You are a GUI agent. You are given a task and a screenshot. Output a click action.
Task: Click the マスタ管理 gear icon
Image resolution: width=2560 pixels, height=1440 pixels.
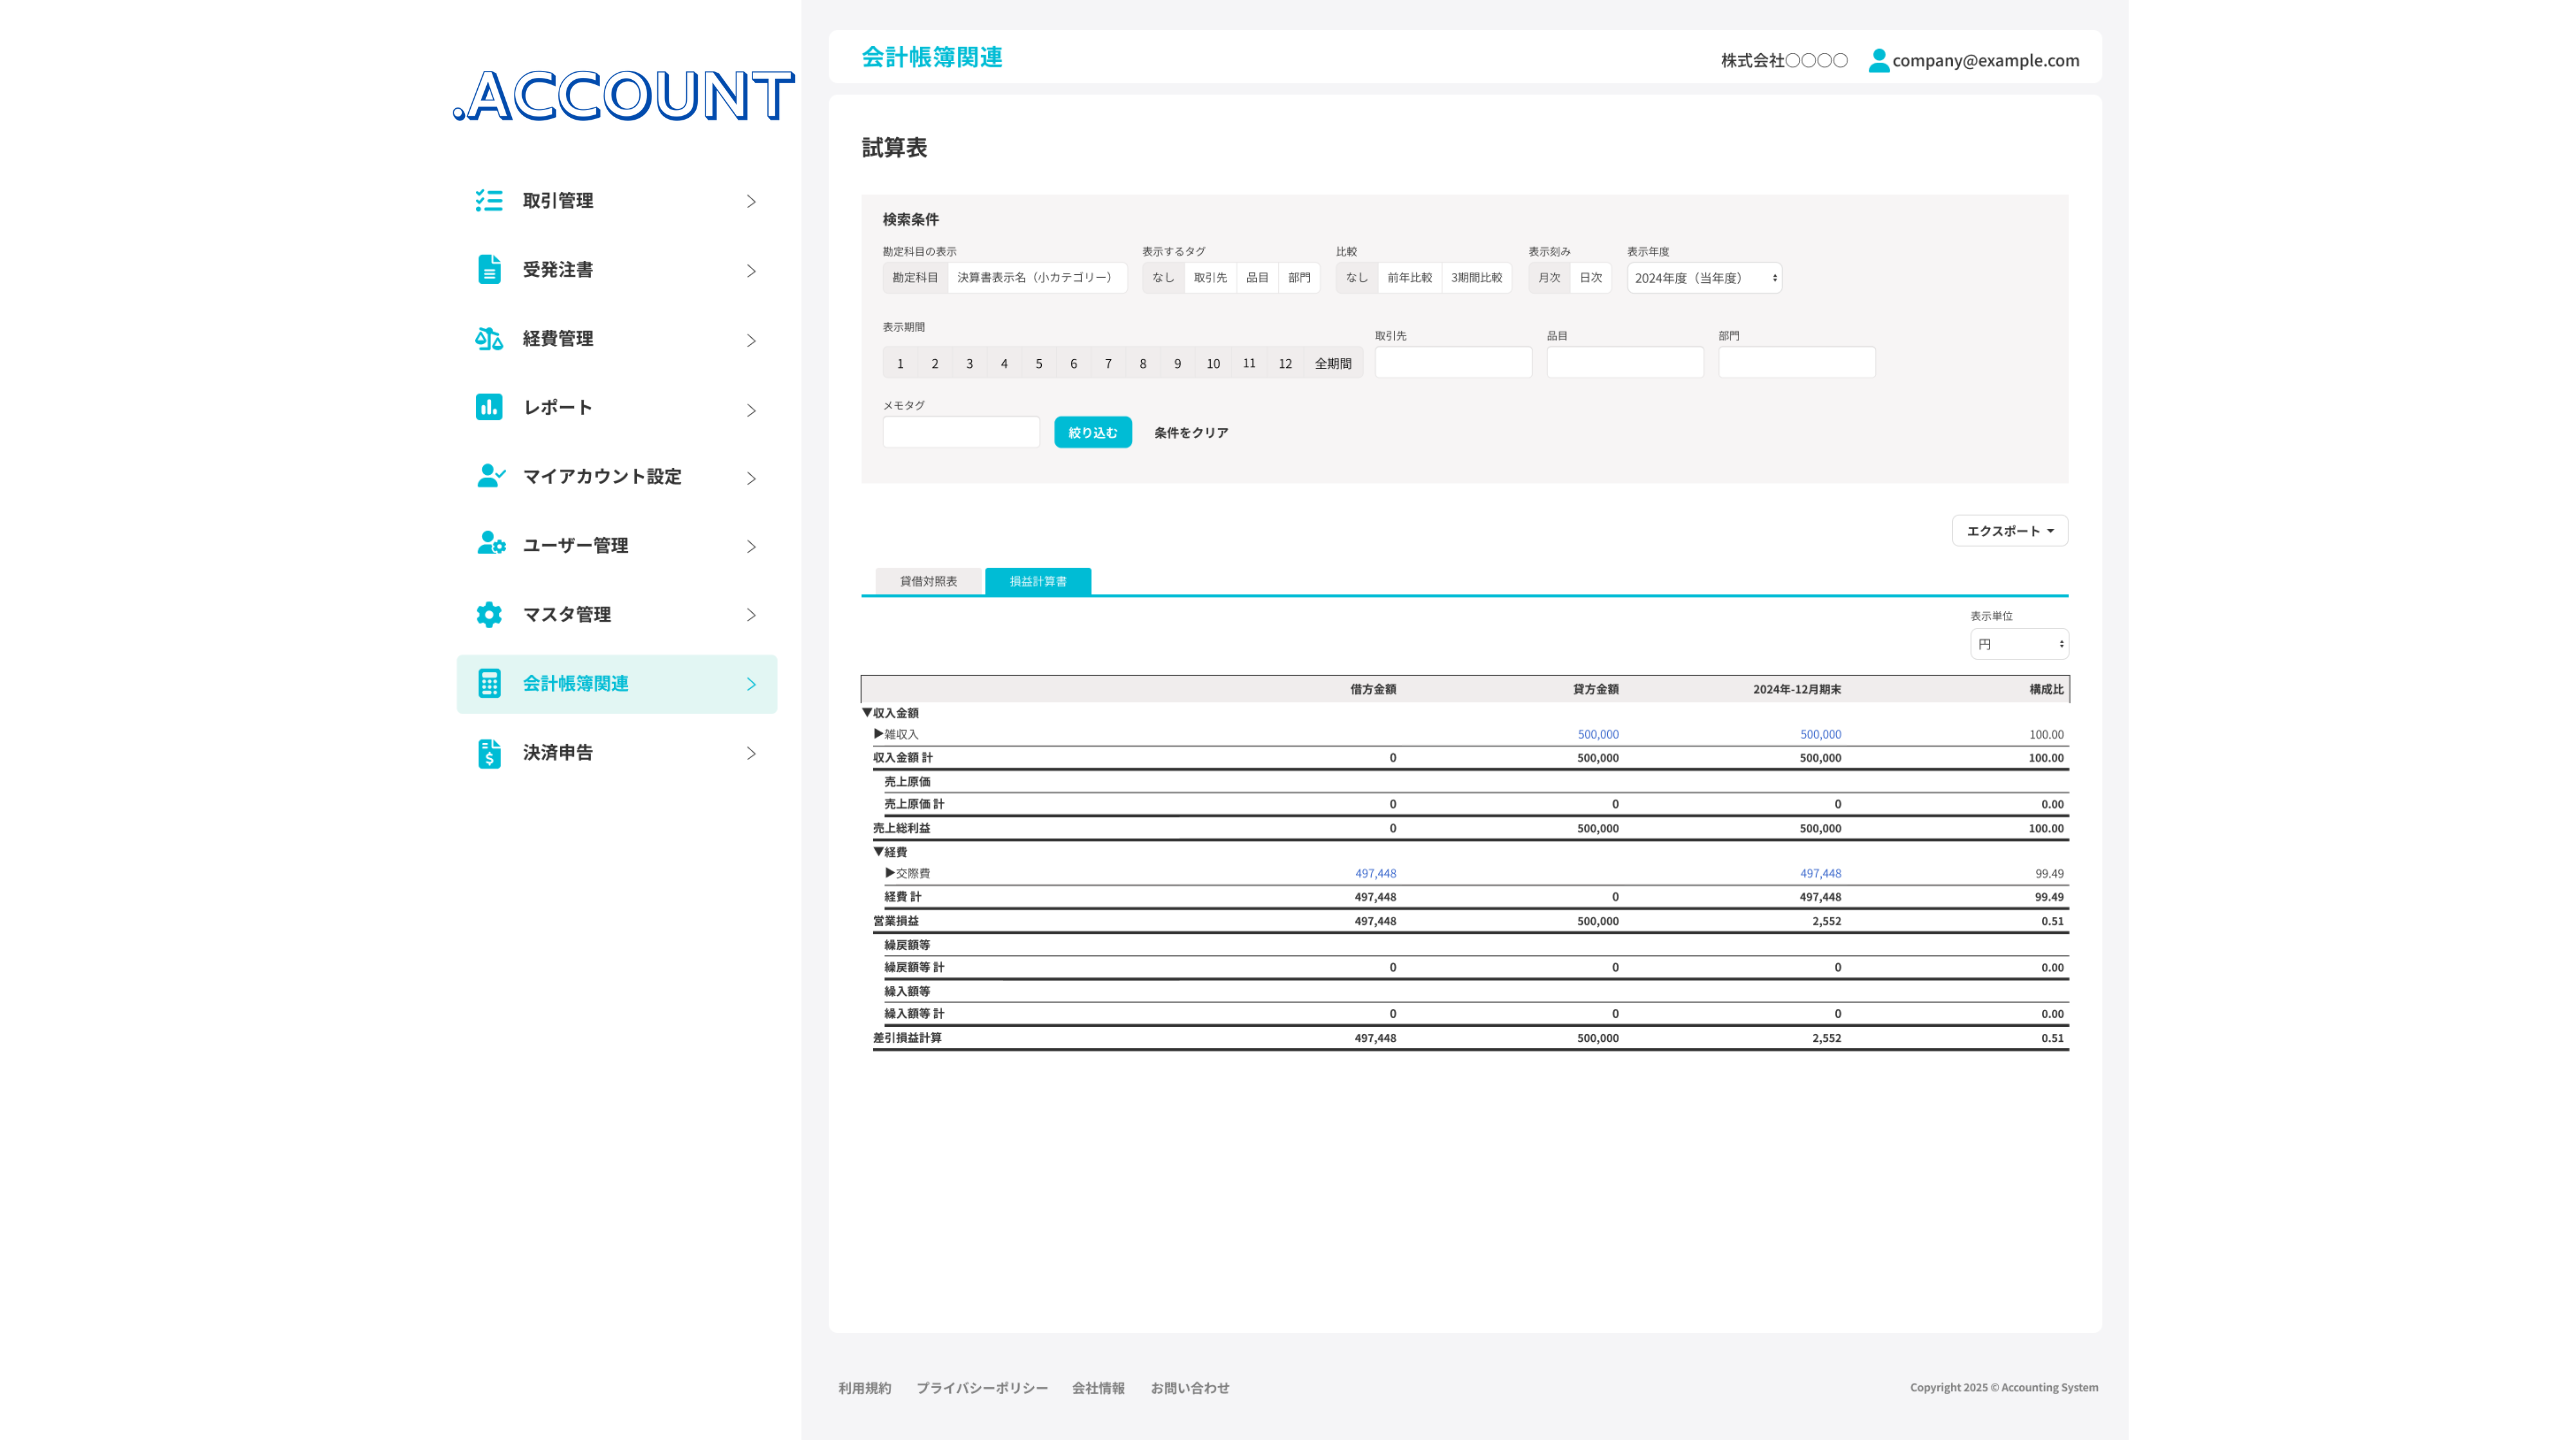point(488,614)
